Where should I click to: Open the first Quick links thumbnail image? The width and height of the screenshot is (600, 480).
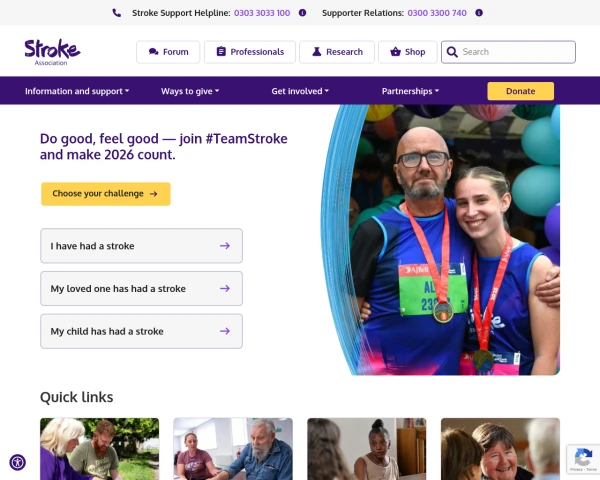(99, 449)
